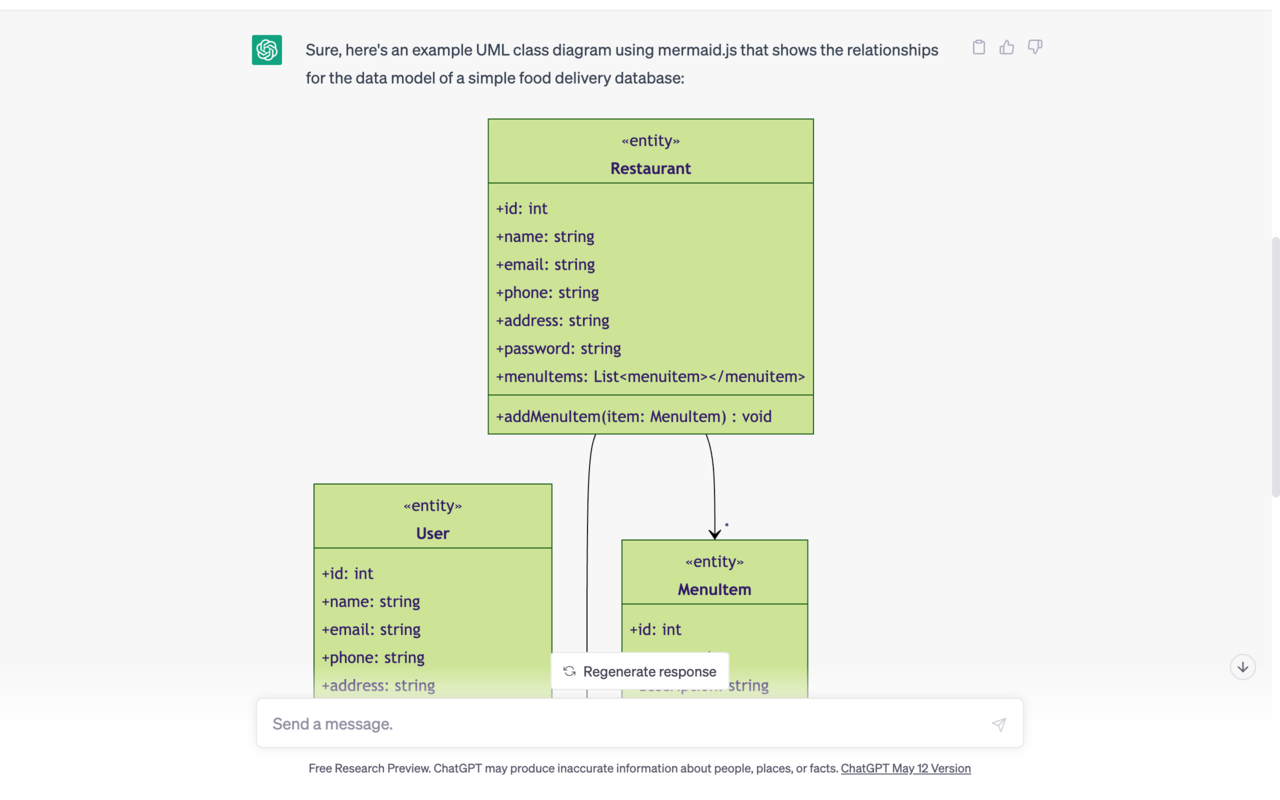Open the ChatGPT May 12 Version link

point(905,768)
